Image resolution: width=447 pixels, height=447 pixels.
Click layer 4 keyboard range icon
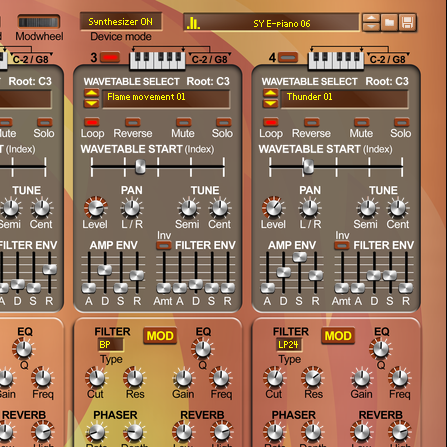point(336,60)
